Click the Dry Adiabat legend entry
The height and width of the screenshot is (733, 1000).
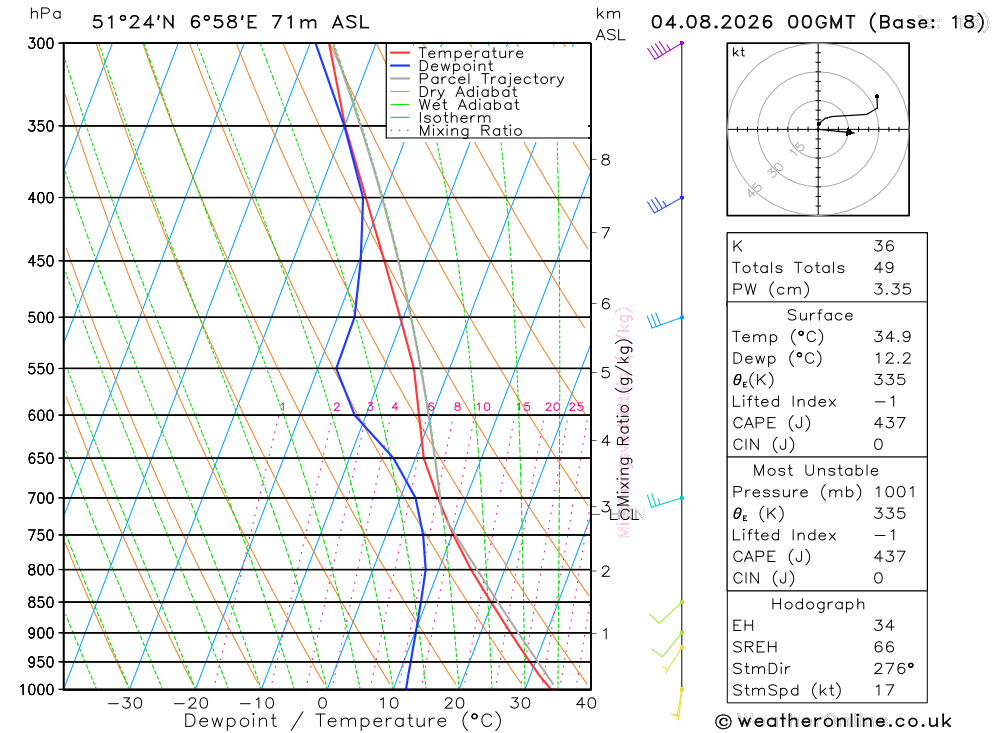[453, 92]
